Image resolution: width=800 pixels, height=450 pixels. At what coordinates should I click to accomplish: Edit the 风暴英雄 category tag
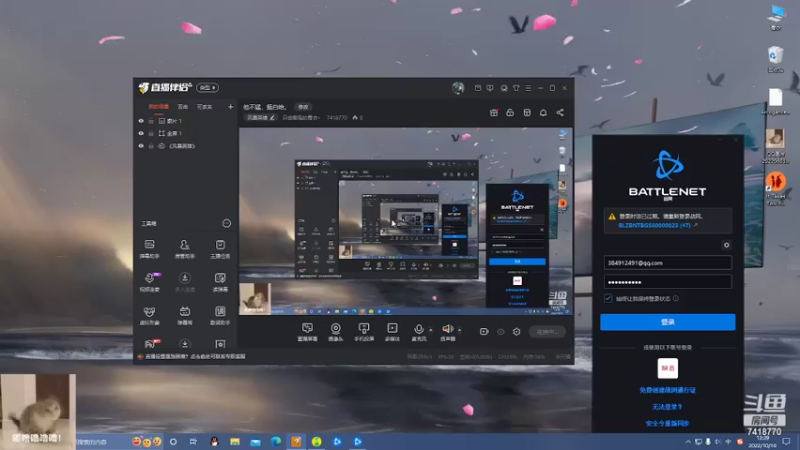pyautogui.click(x=260, y=118)
